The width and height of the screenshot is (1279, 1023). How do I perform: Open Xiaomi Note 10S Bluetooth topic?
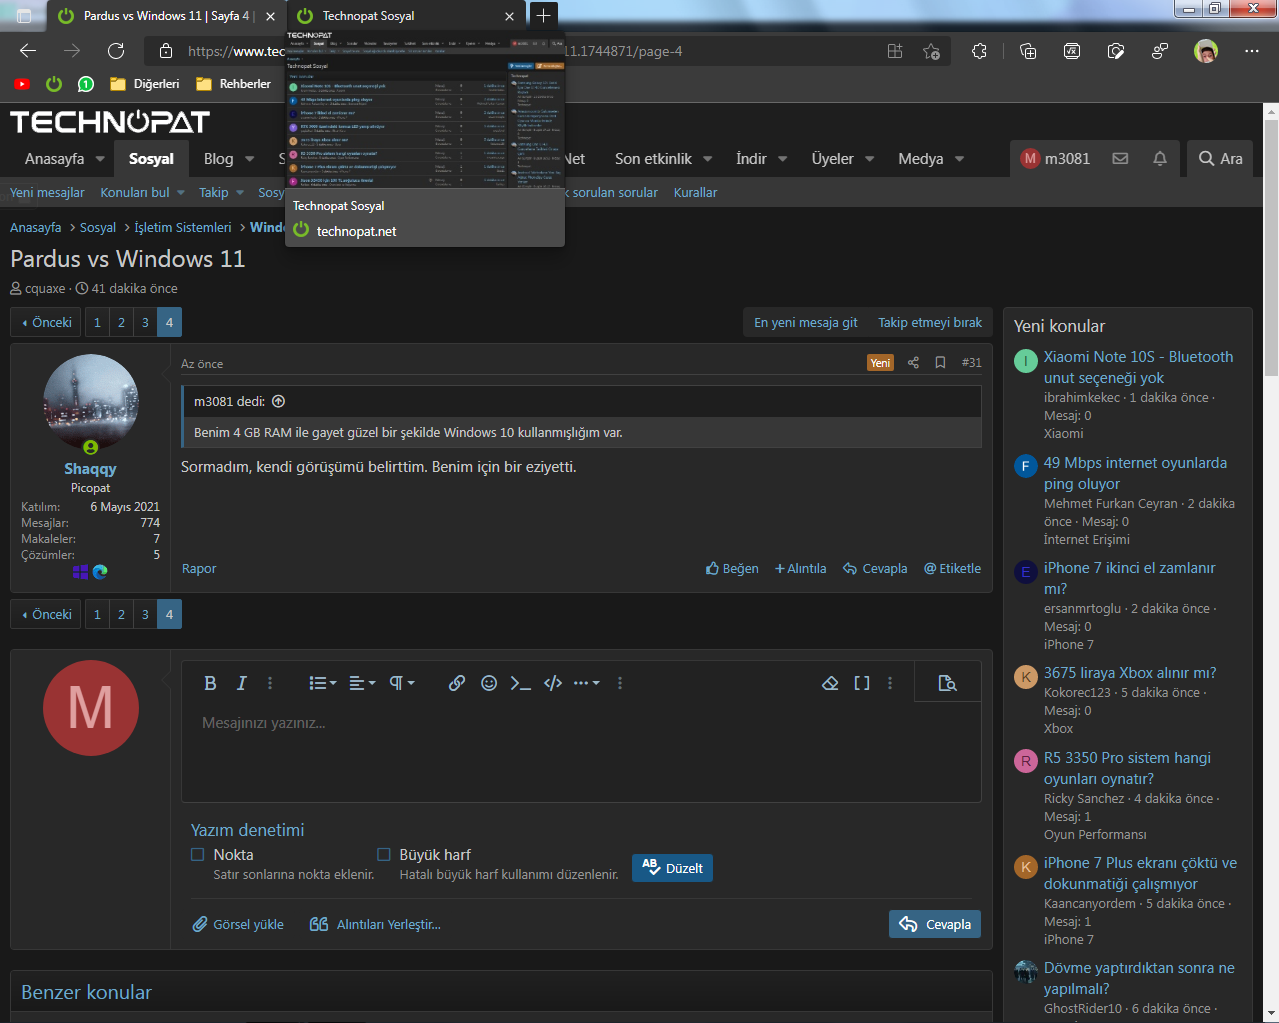coord(1138,367)
